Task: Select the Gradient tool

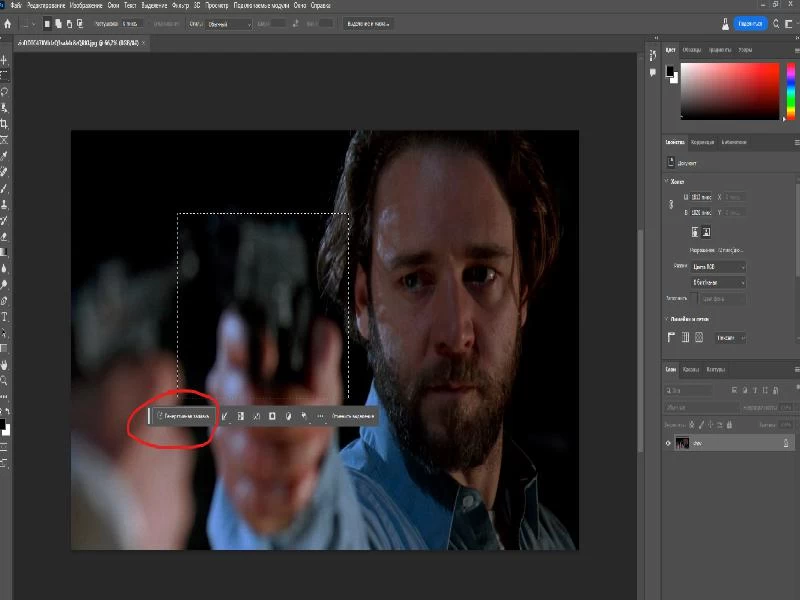Action: click(4, 252)
